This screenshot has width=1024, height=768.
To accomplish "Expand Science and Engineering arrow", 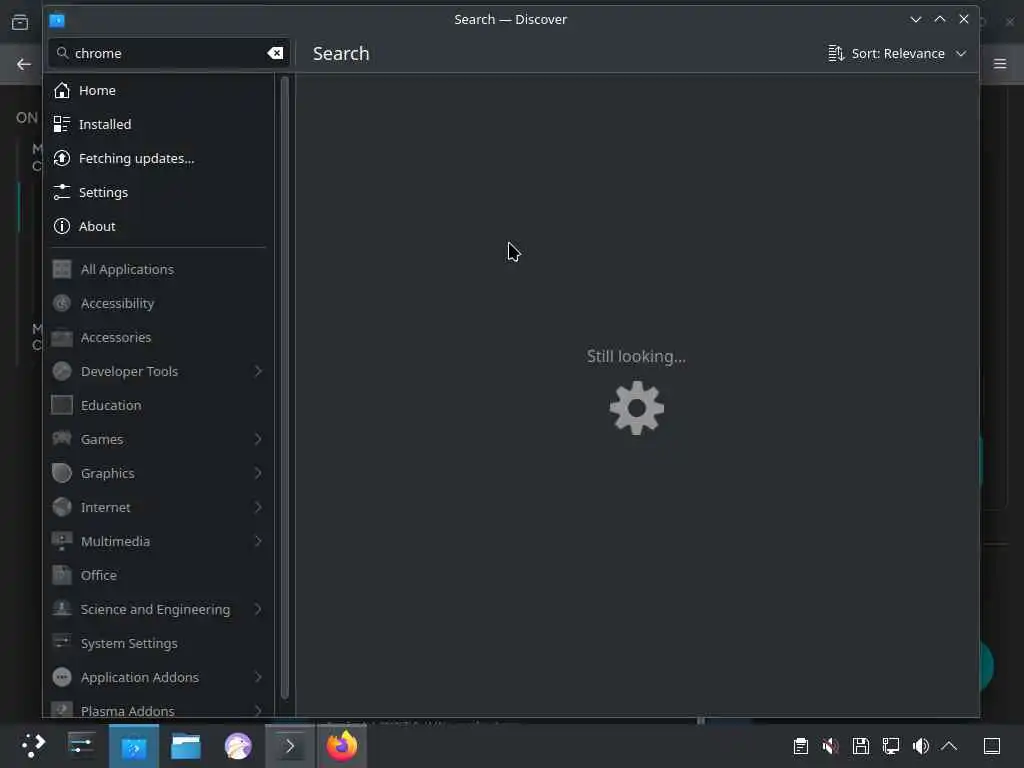I will [258, 609].
